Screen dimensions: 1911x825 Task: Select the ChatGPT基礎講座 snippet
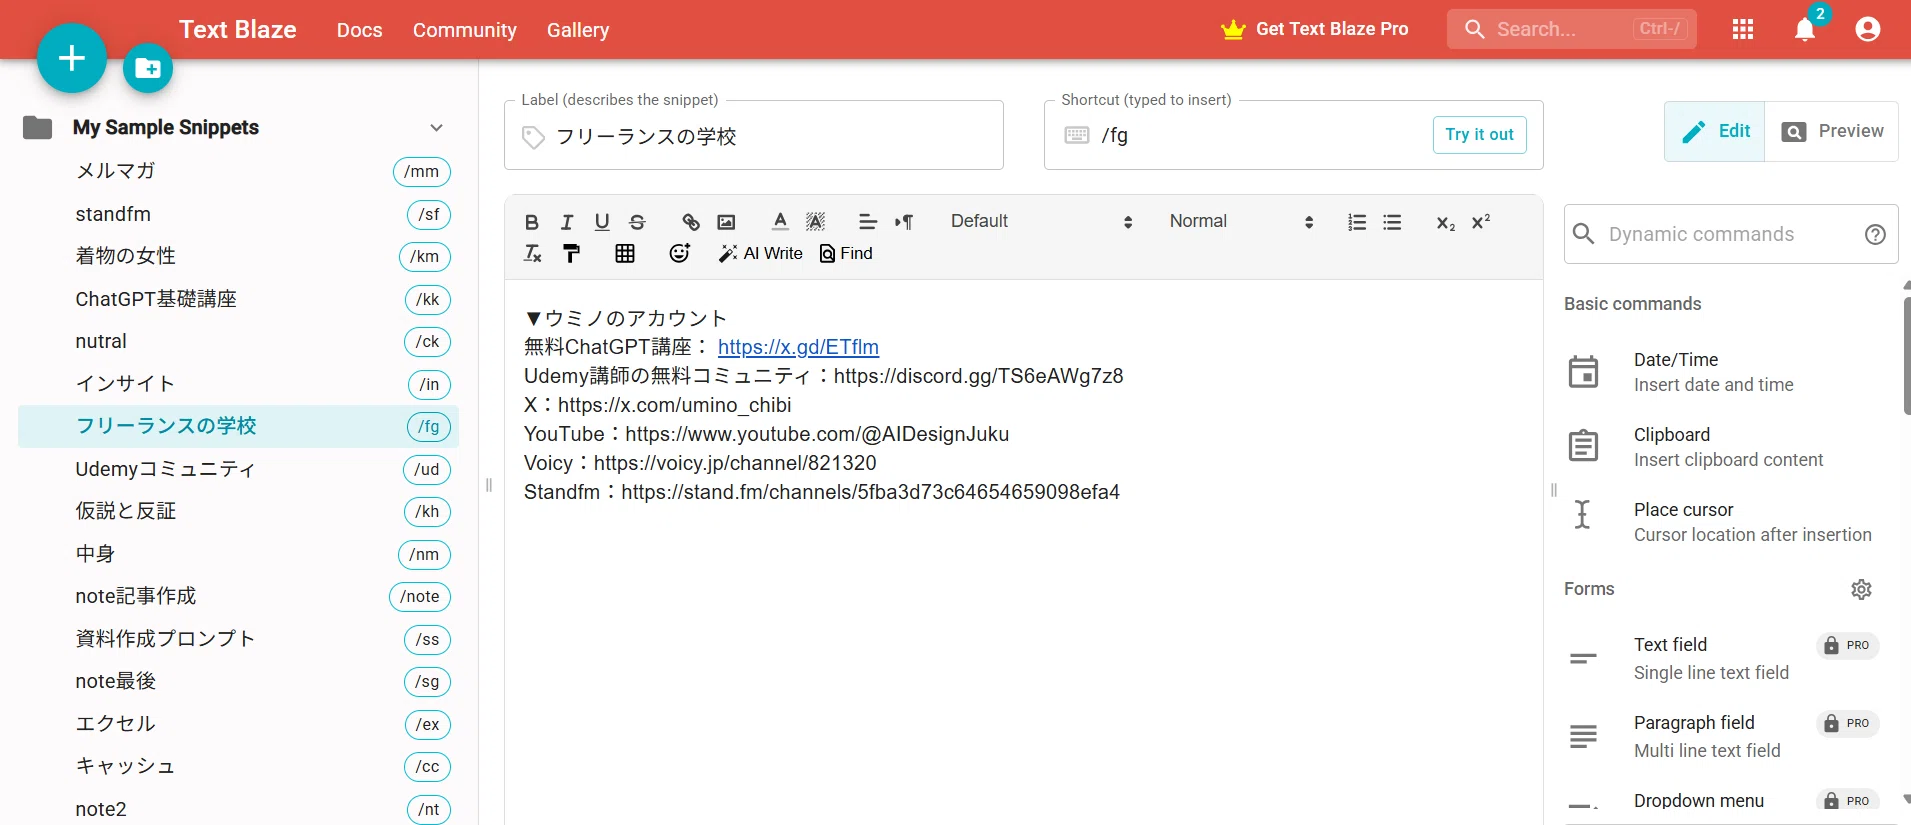coord(238,299)
